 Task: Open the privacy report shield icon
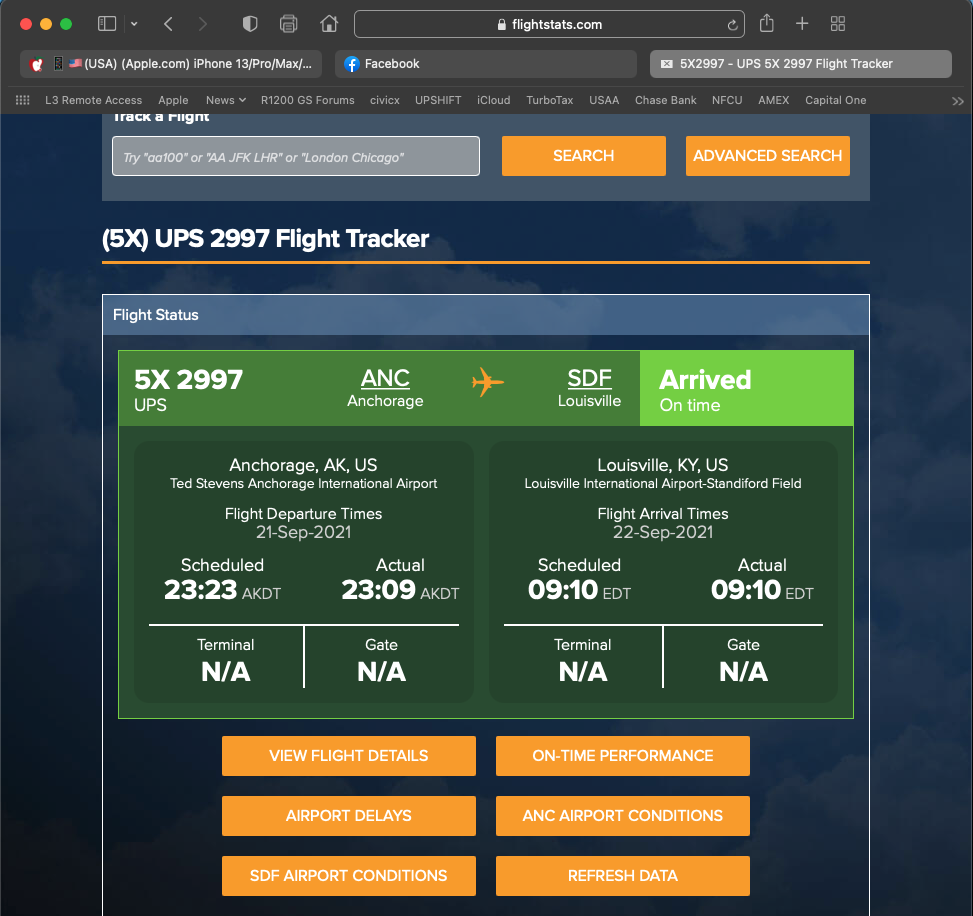tap(250, 24)
